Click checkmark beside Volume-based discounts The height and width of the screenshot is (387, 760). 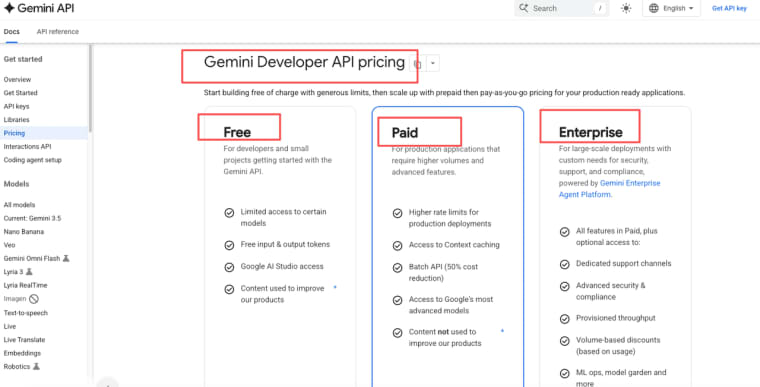point(565,341)
